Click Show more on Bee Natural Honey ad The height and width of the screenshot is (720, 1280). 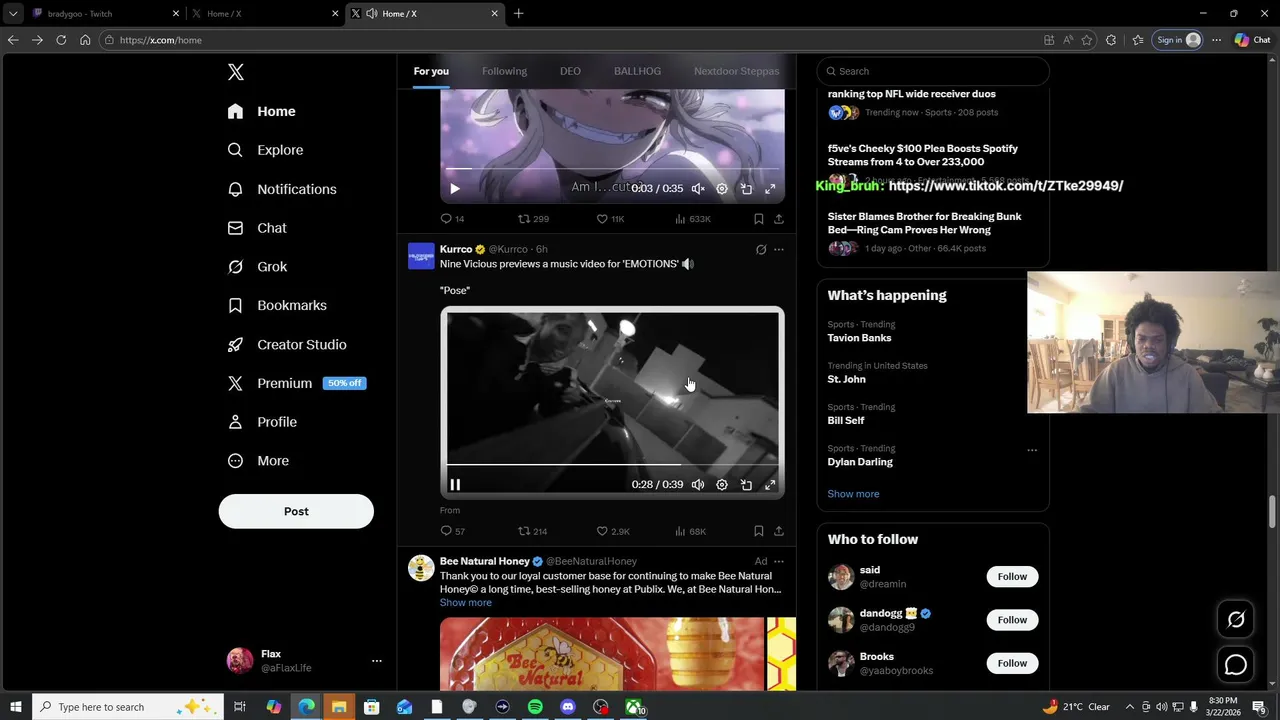465,603
